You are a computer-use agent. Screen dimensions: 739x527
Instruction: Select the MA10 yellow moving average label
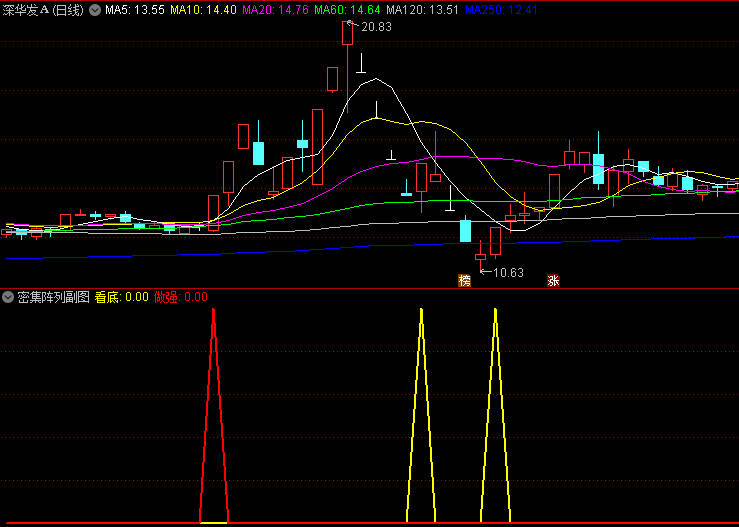pos(204,10)
